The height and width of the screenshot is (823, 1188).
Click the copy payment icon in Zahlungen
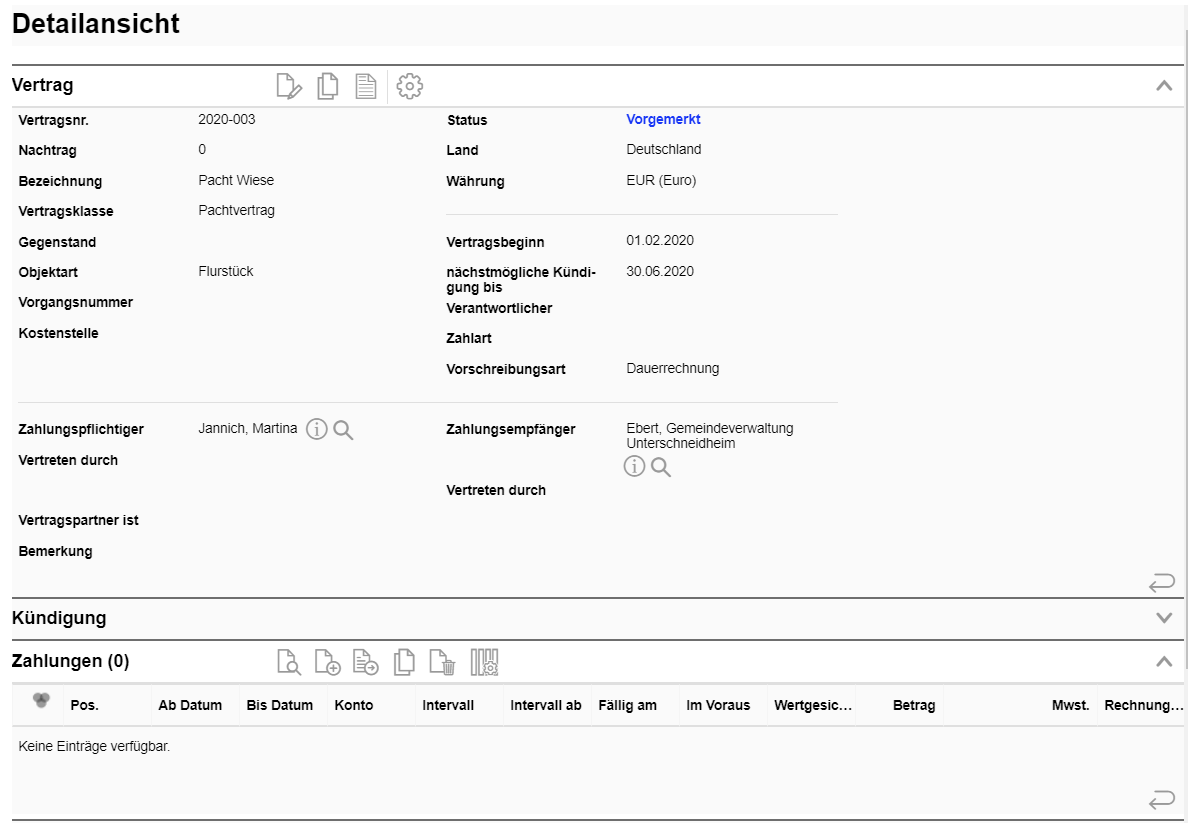click(x=404, y=662)
